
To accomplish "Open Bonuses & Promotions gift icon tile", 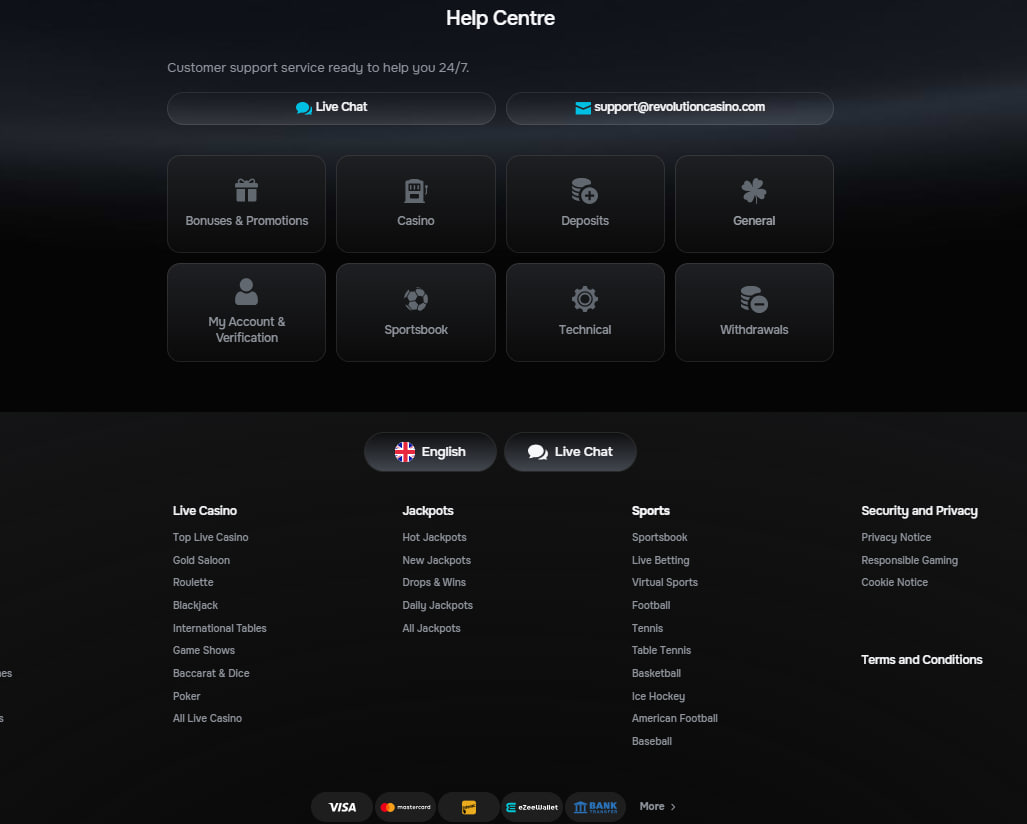I will (246, 190).
